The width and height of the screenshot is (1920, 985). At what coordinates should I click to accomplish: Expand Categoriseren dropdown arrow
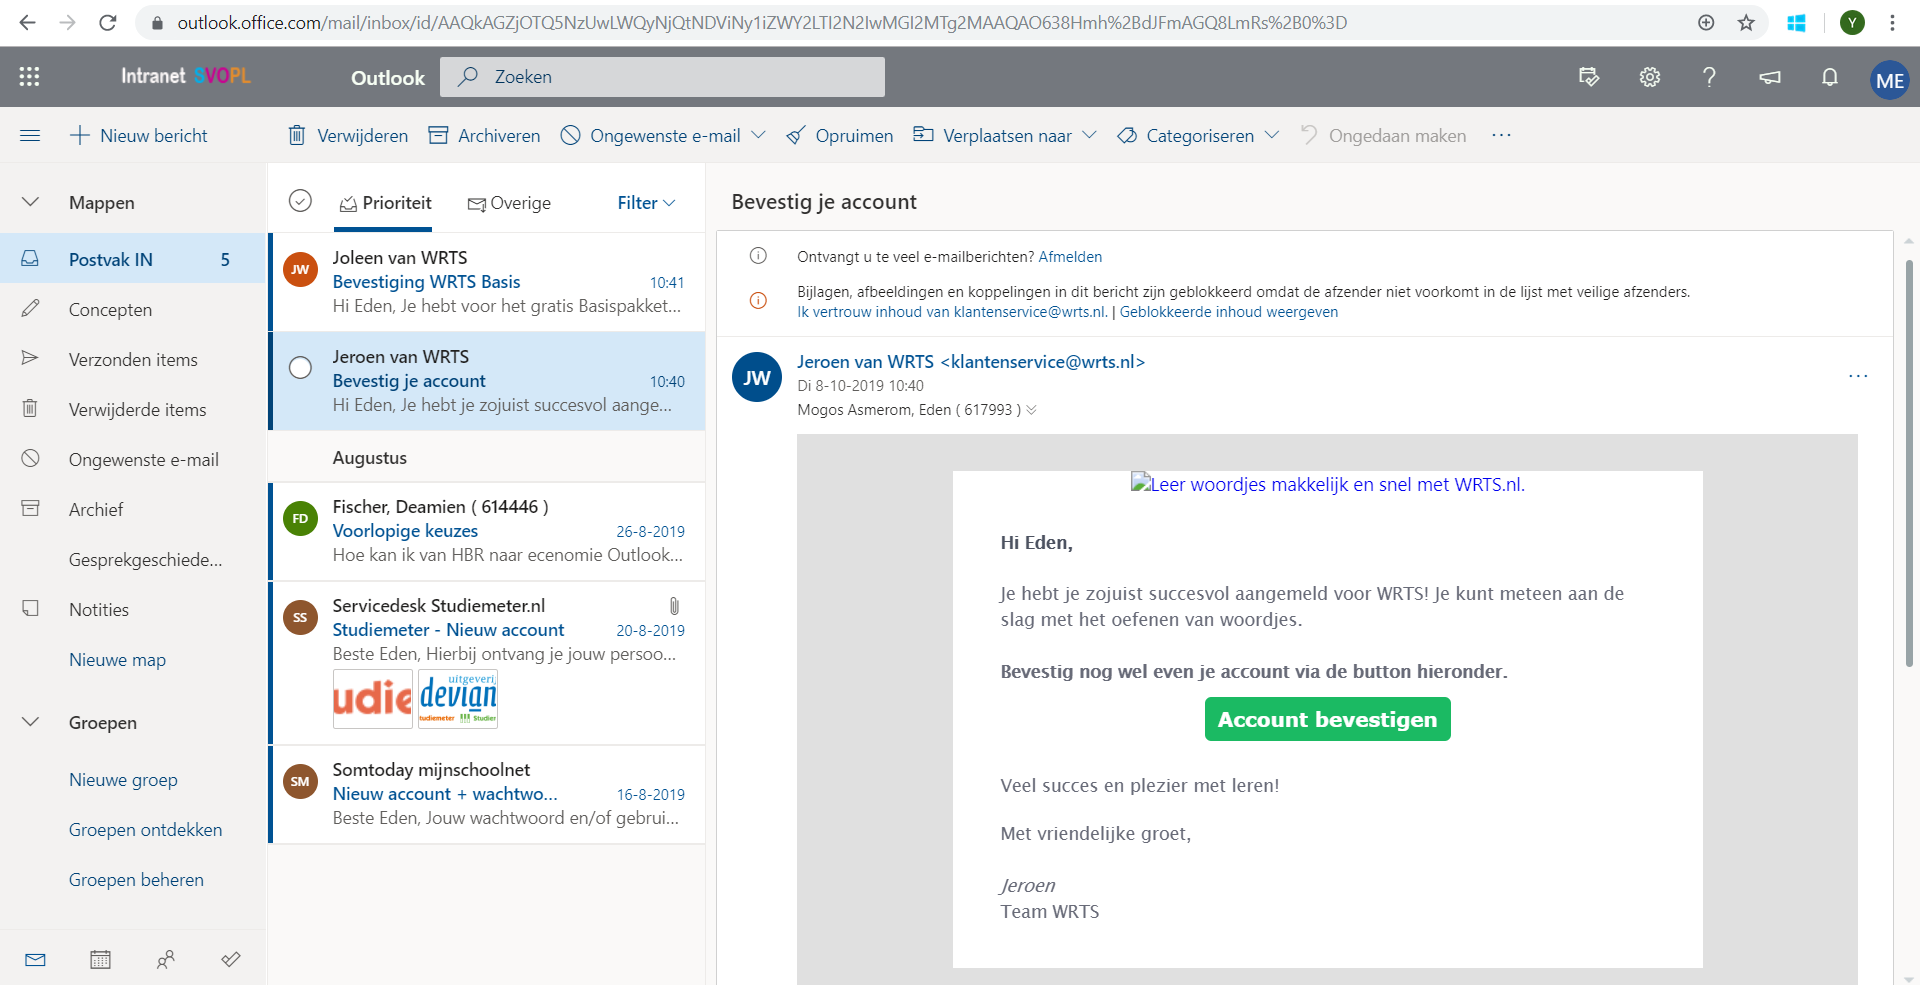coord(1271,135)
